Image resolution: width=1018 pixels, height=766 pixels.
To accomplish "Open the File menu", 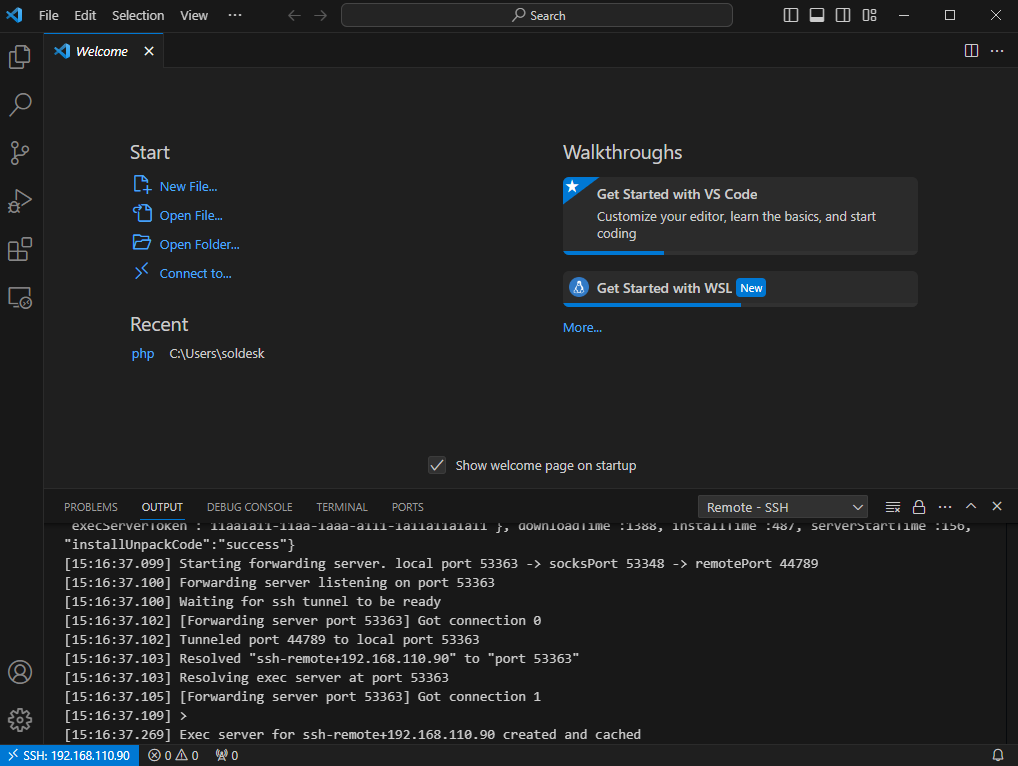I will coord(49,15).
